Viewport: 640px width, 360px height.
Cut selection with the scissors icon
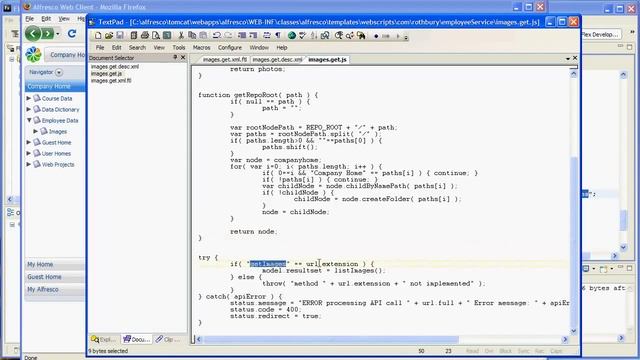click(181, 36)
